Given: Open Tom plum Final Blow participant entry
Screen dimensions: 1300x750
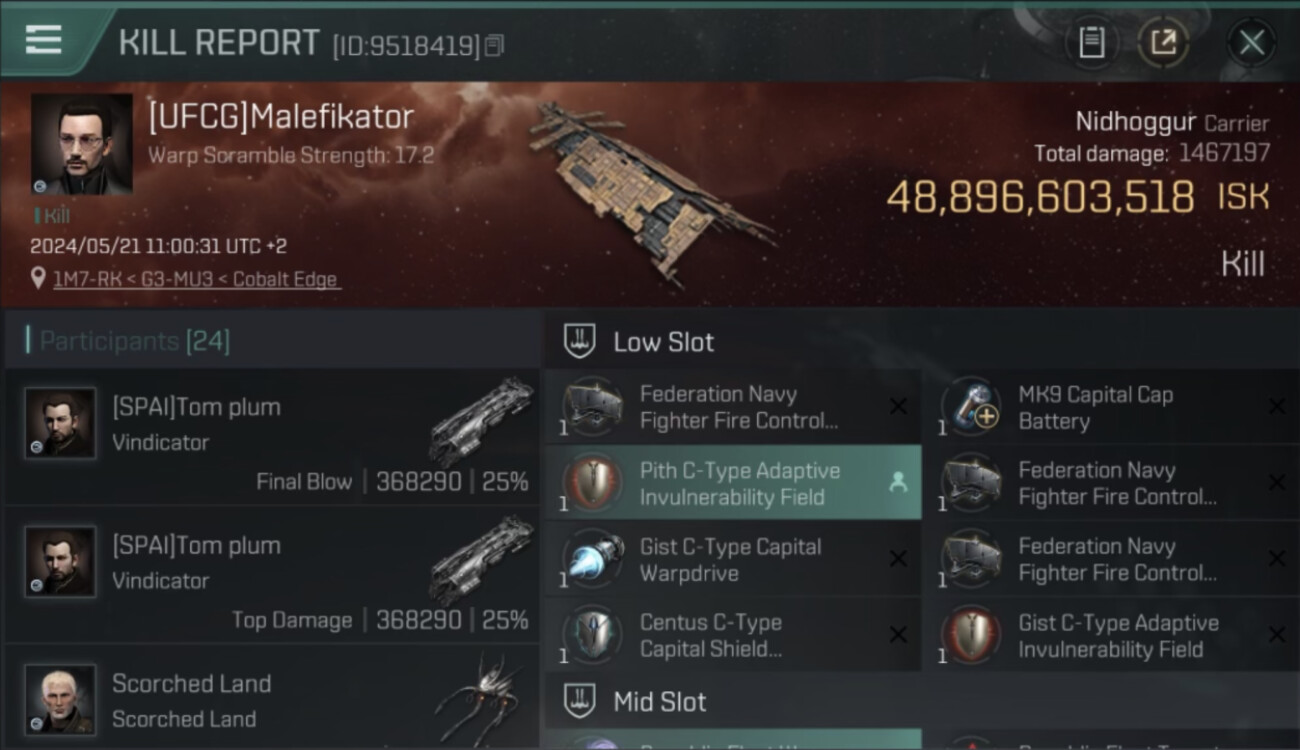Looking at the screenshot, I should (x=272, y=436).
